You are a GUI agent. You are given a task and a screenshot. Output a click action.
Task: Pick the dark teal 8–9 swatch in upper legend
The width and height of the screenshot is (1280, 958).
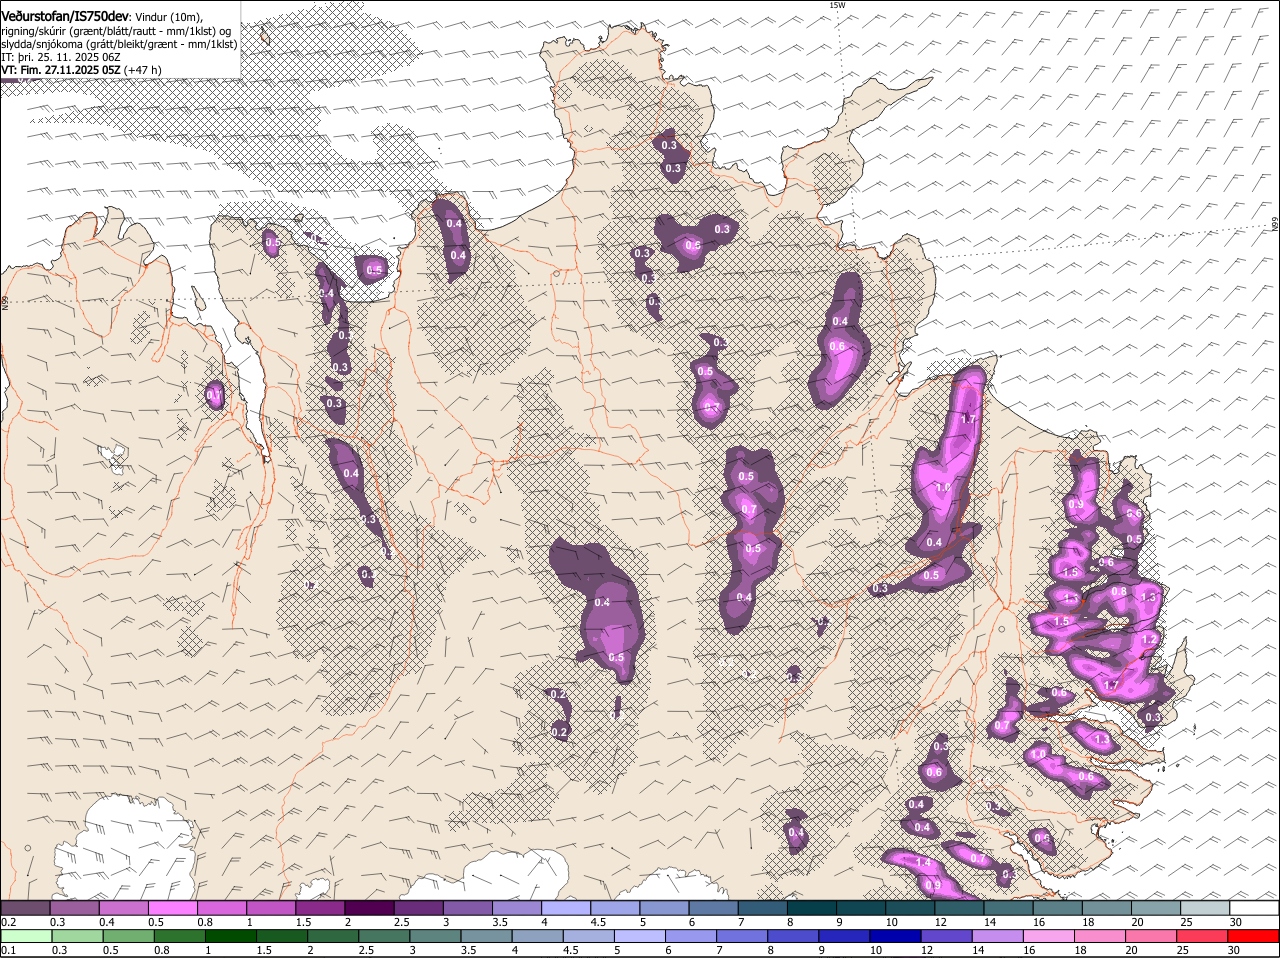click(812, 908)
